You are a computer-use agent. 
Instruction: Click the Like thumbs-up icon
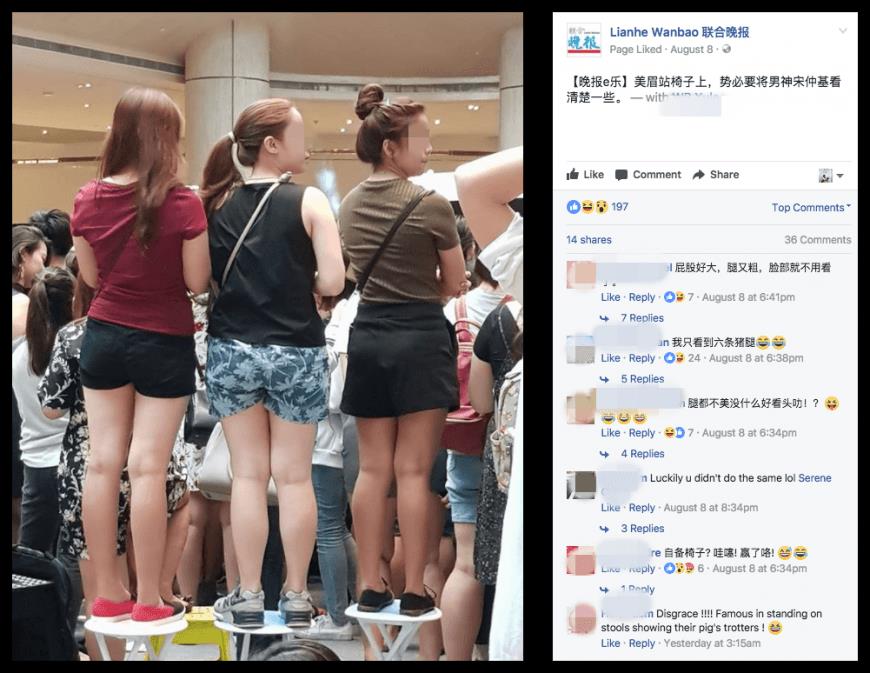point(573,174)
